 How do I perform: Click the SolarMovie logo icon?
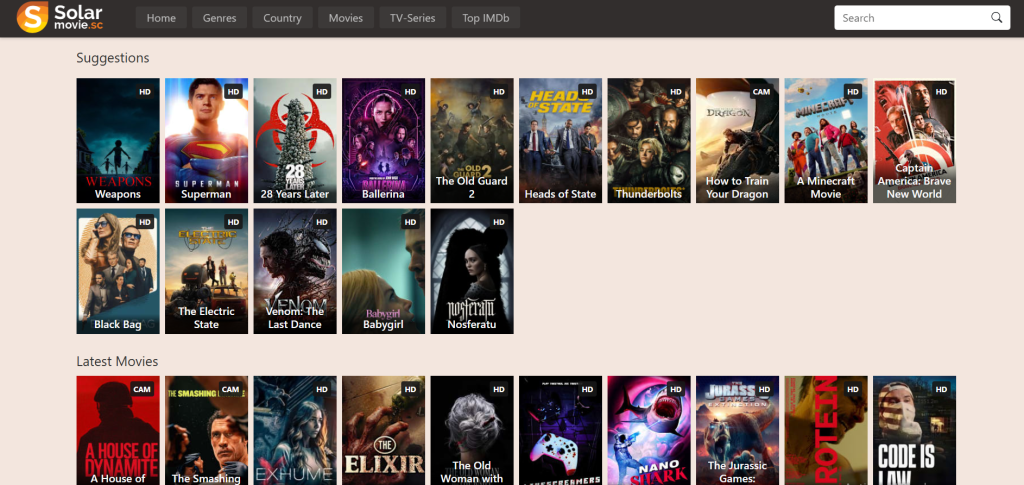32,17
